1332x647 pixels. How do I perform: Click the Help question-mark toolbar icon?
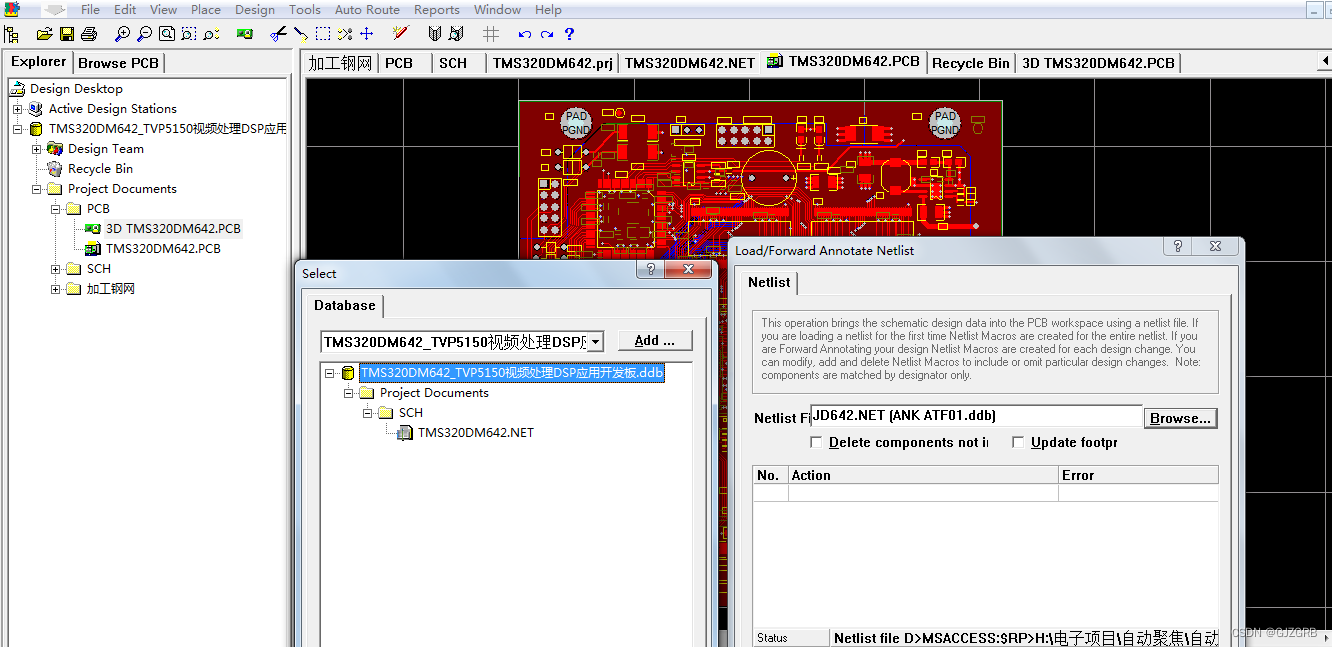569,33
